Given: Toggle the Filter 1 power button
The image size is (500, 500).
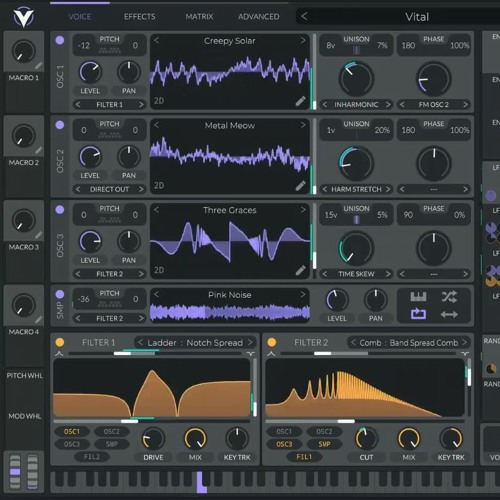Looking at the screenshot, I should [x=60, y=342].
